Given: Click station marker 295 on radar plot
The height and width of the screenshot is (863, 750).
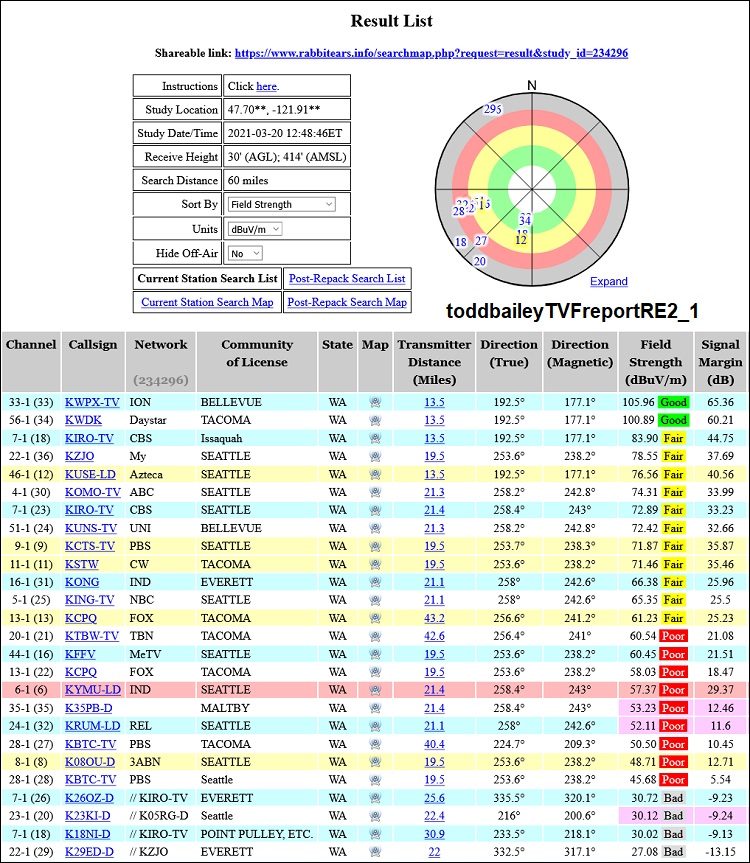Looking at the screenshot, I should [492, 109].
